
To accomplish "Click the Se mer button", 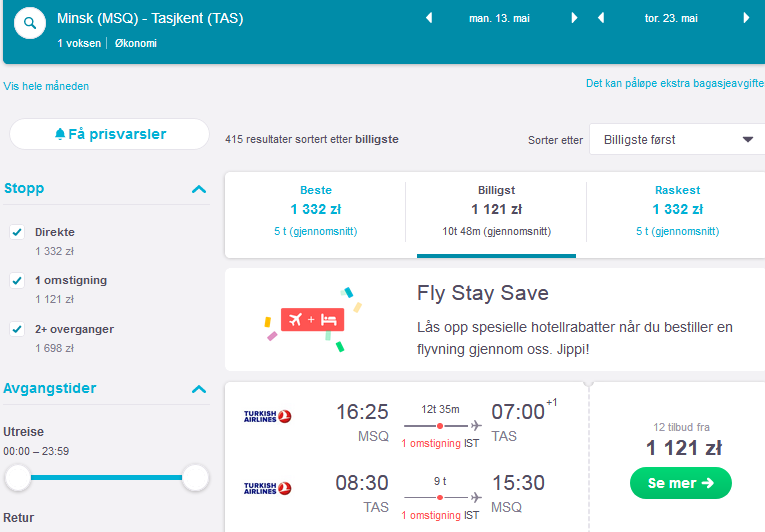I will tap(681, 483).
